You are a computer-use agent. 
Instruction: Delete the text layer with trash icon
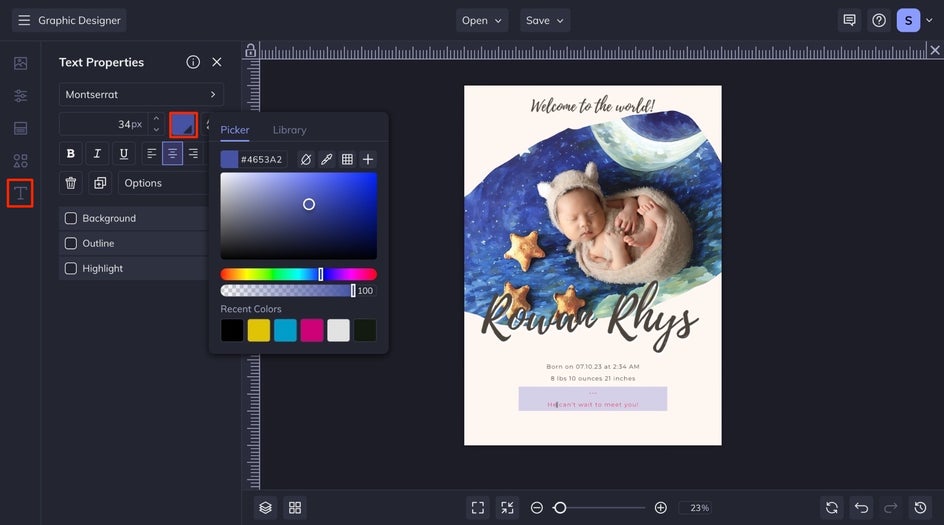tap(70, 183)
